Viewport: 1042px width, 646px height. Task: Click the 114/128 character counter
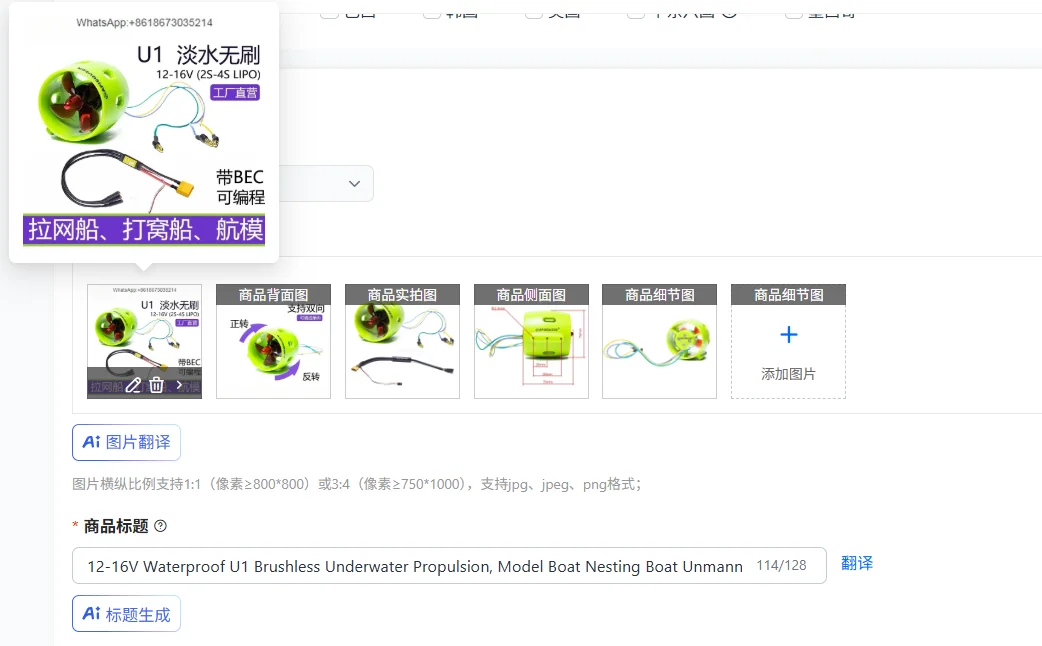[782, 566]
